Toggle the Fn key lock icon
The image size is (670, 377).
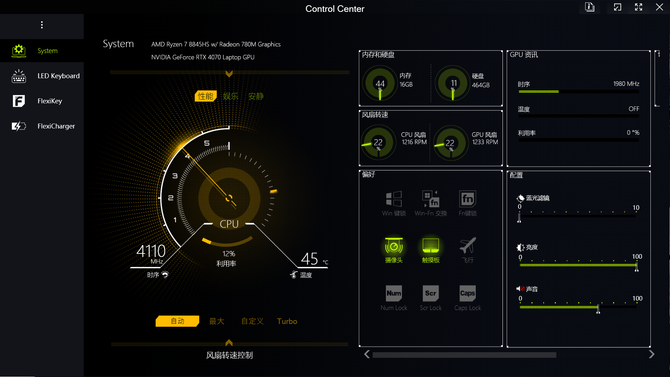(x=467, y=199)
